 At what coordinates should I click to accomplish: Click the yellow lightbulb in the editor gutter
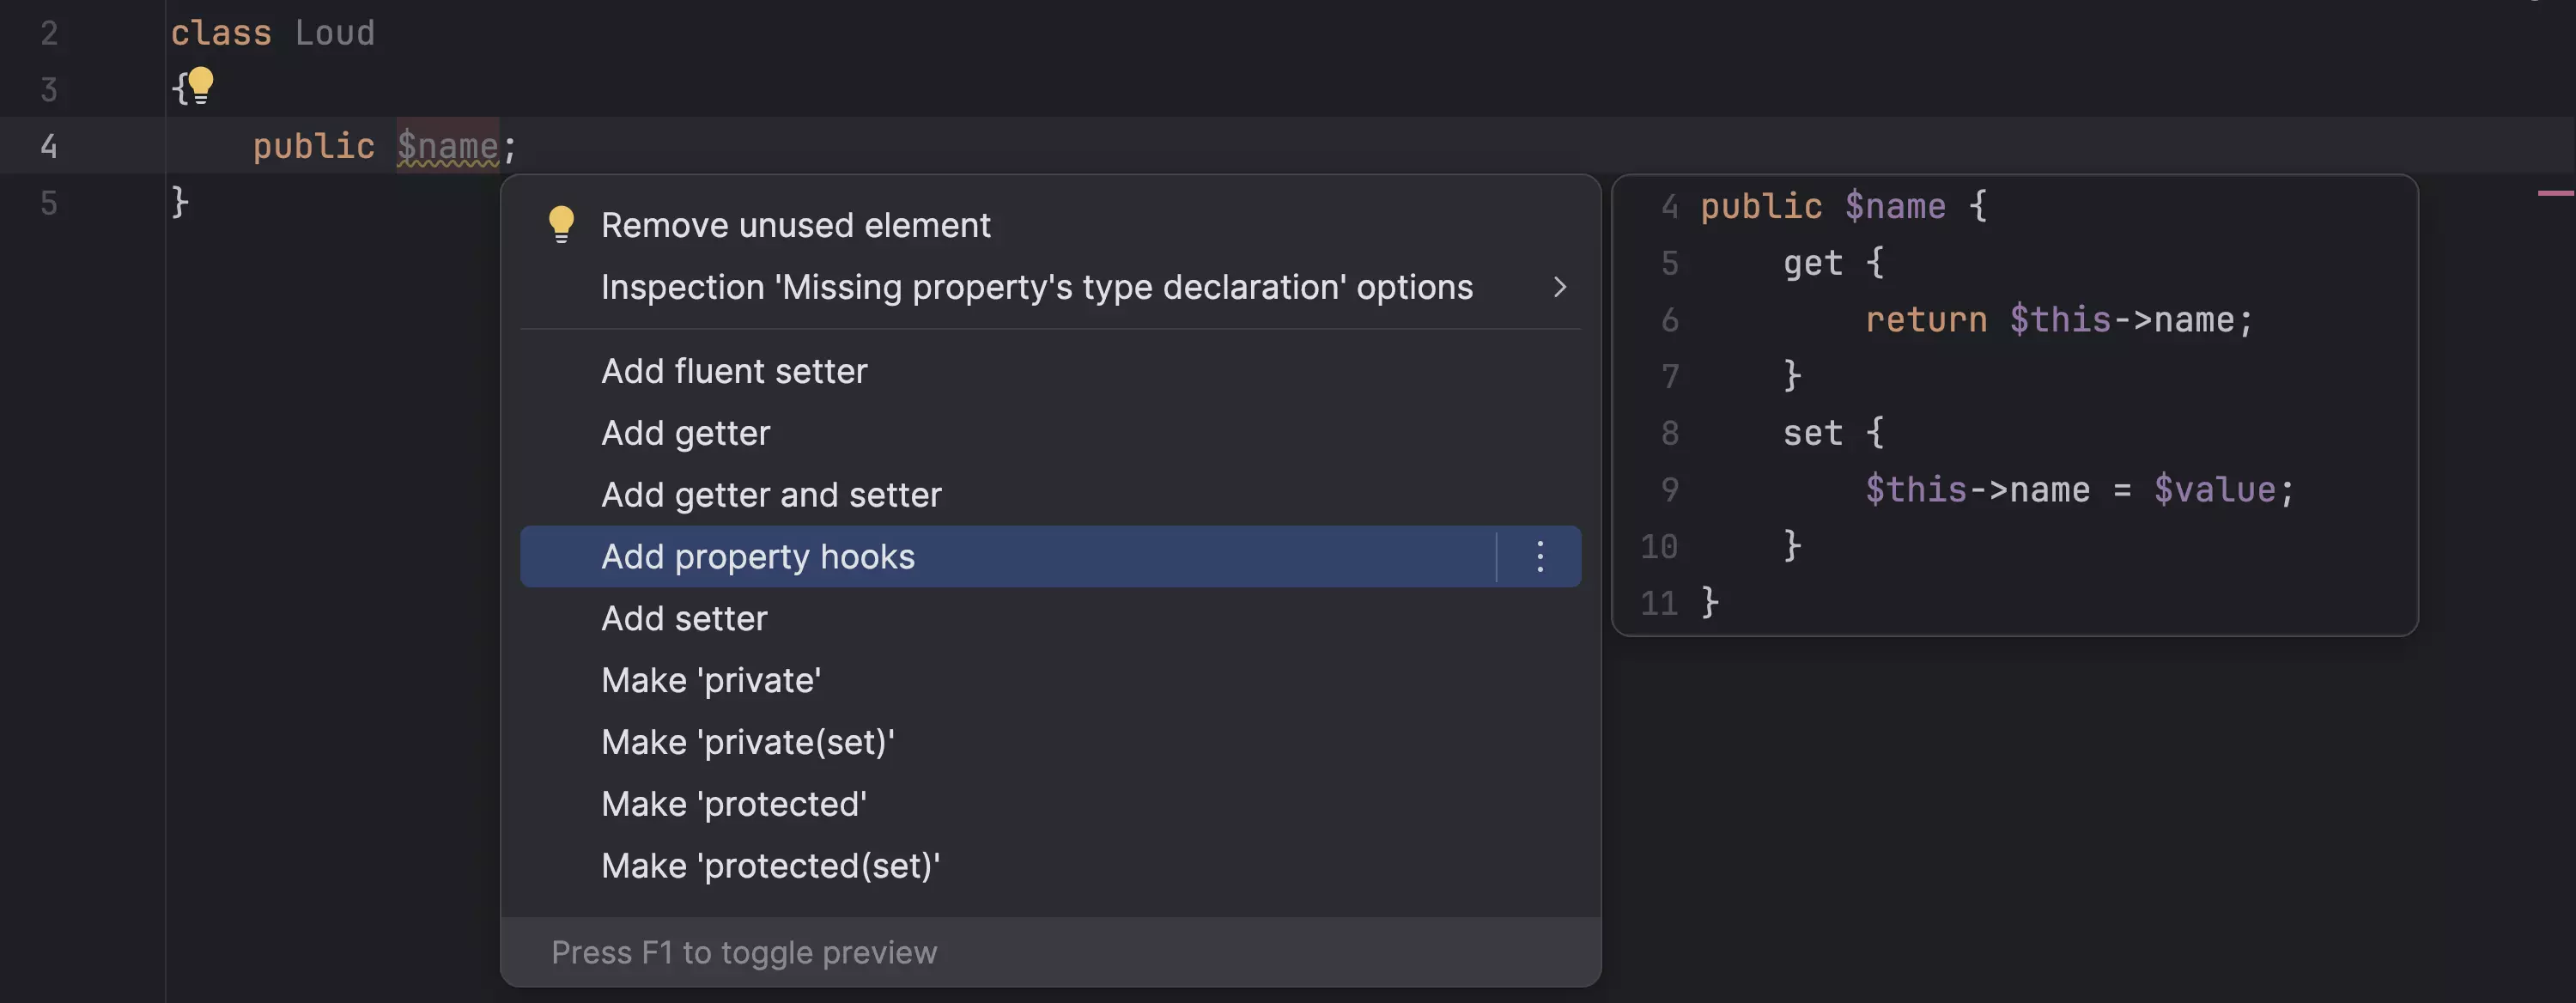coord(201,84)
